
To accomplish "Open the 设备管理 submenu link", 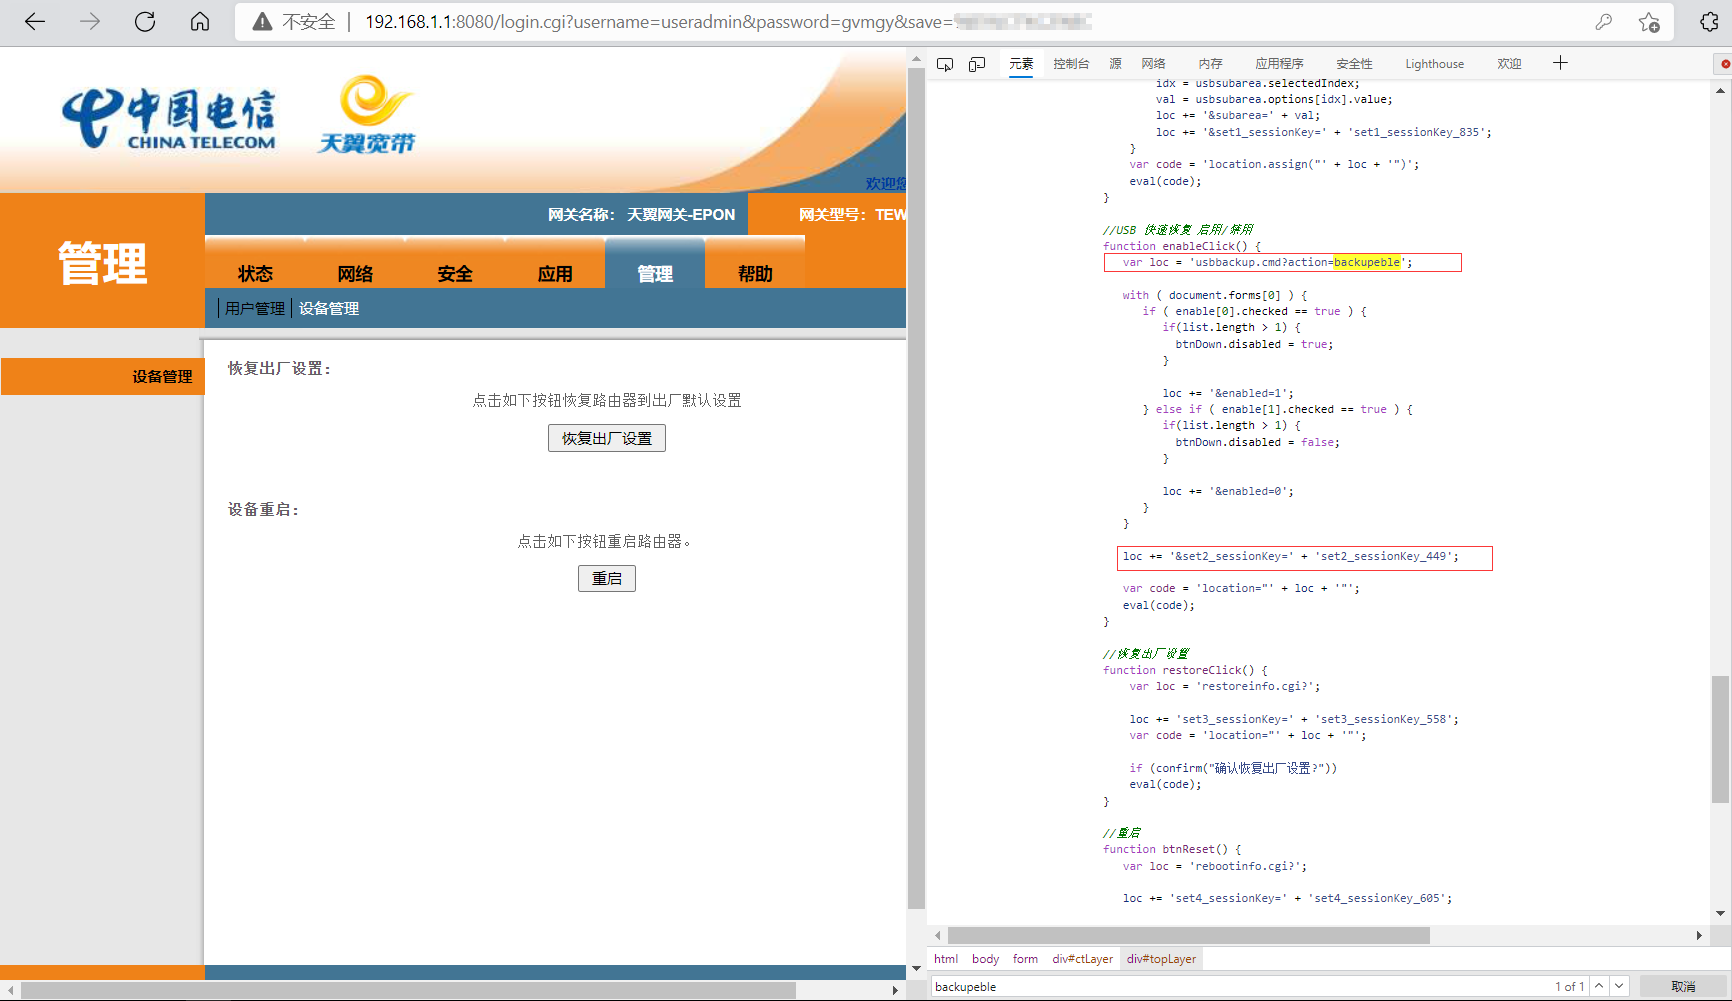I will click(x=329, y=309).
